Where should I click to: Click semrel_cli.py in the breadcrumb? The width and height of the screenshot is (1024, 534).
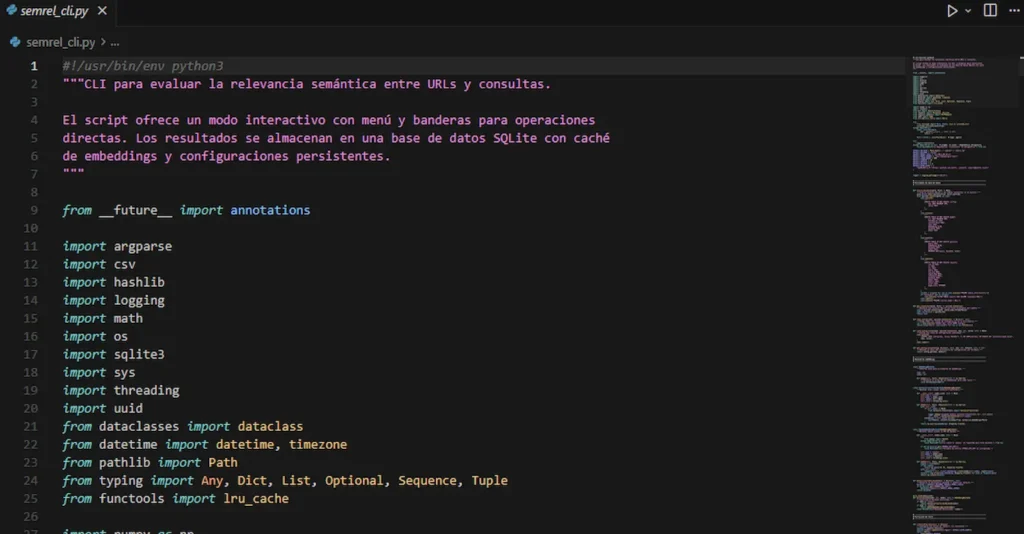point(61,42)
